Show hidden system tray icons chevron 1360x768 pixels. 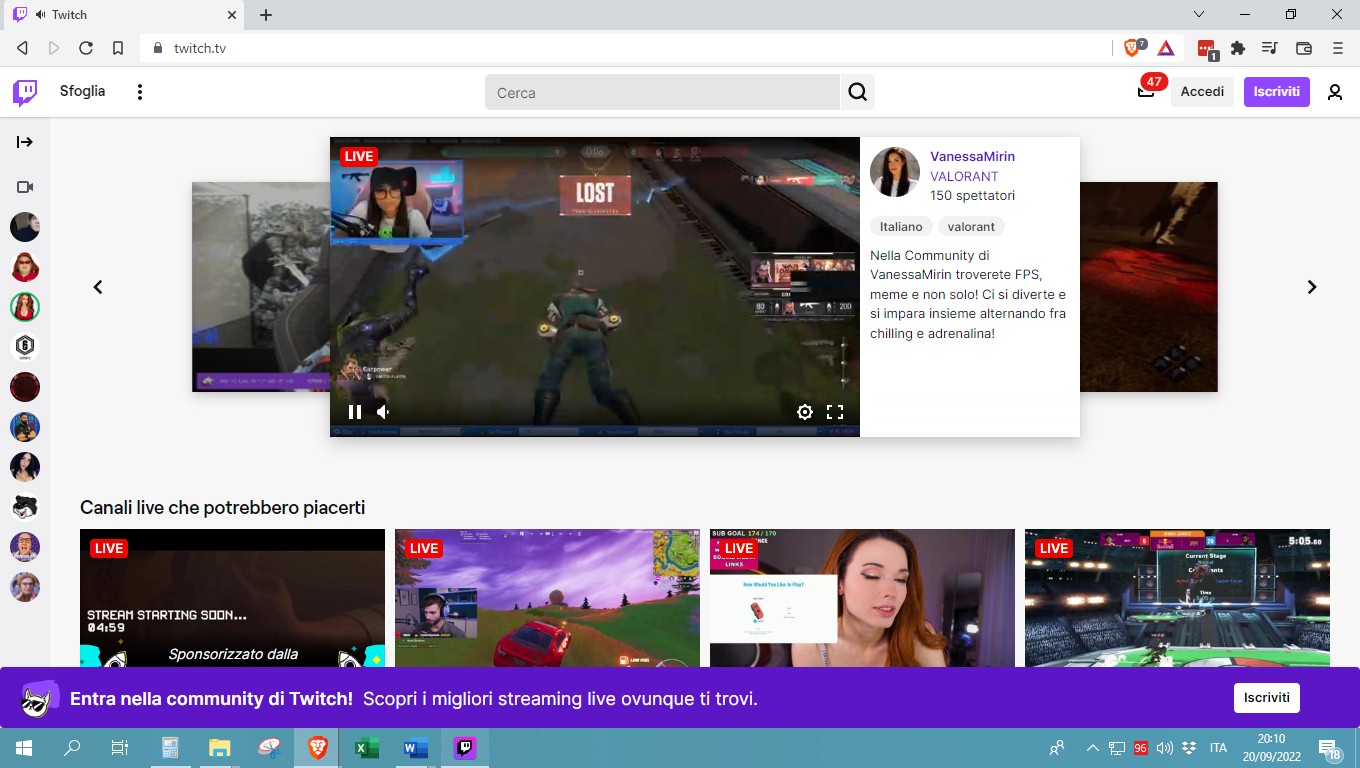pyautogui.click(x=1092, y=748)
